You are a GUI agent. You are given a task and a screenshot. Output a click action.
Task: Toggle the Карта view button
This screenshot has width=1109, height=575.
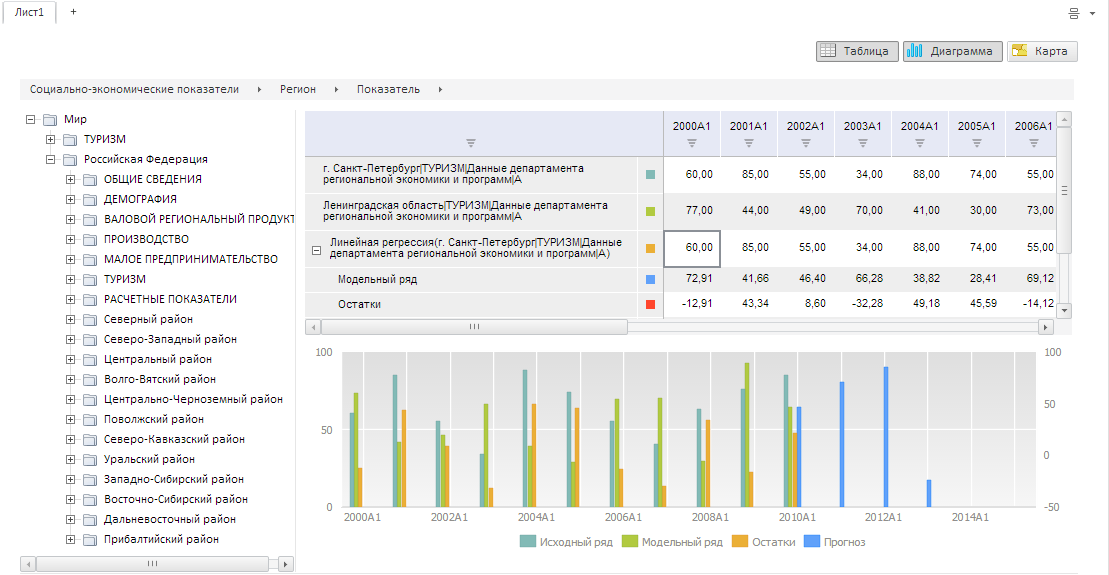tap(1041, 51)
